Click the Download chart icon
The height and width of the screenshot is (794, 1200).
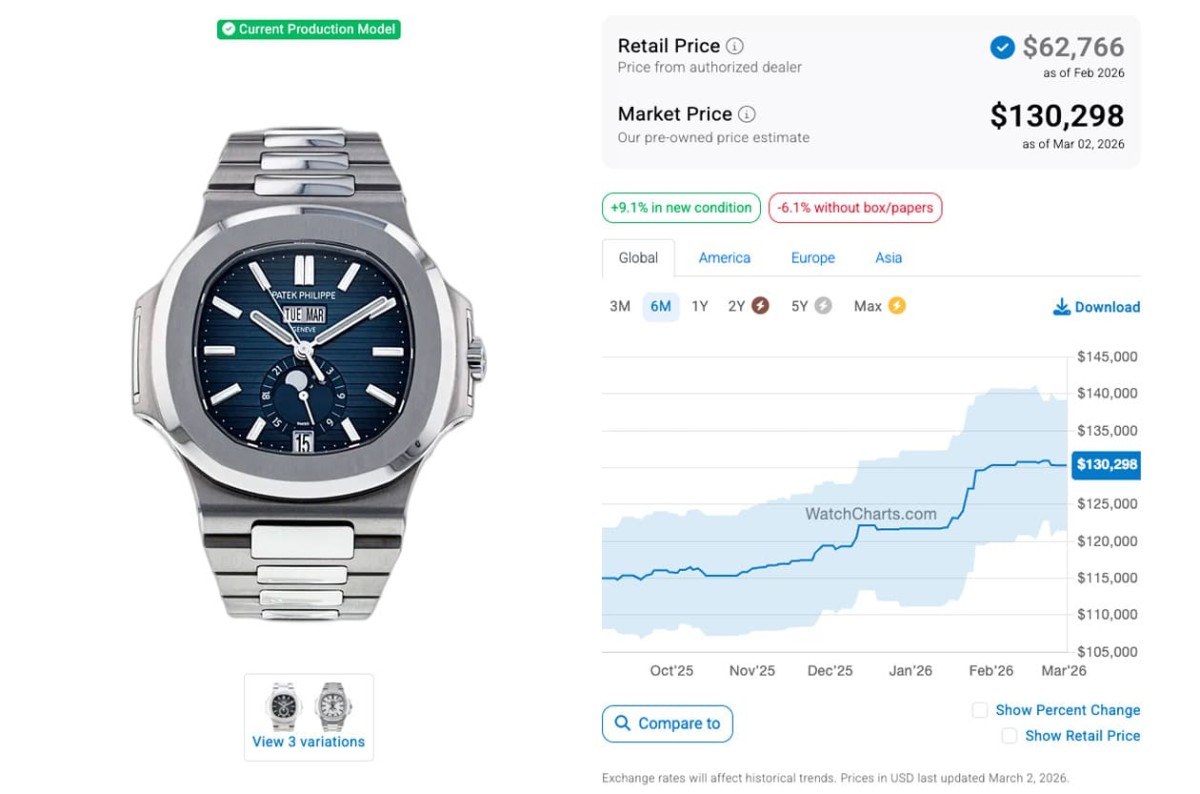pos(1062,307)
